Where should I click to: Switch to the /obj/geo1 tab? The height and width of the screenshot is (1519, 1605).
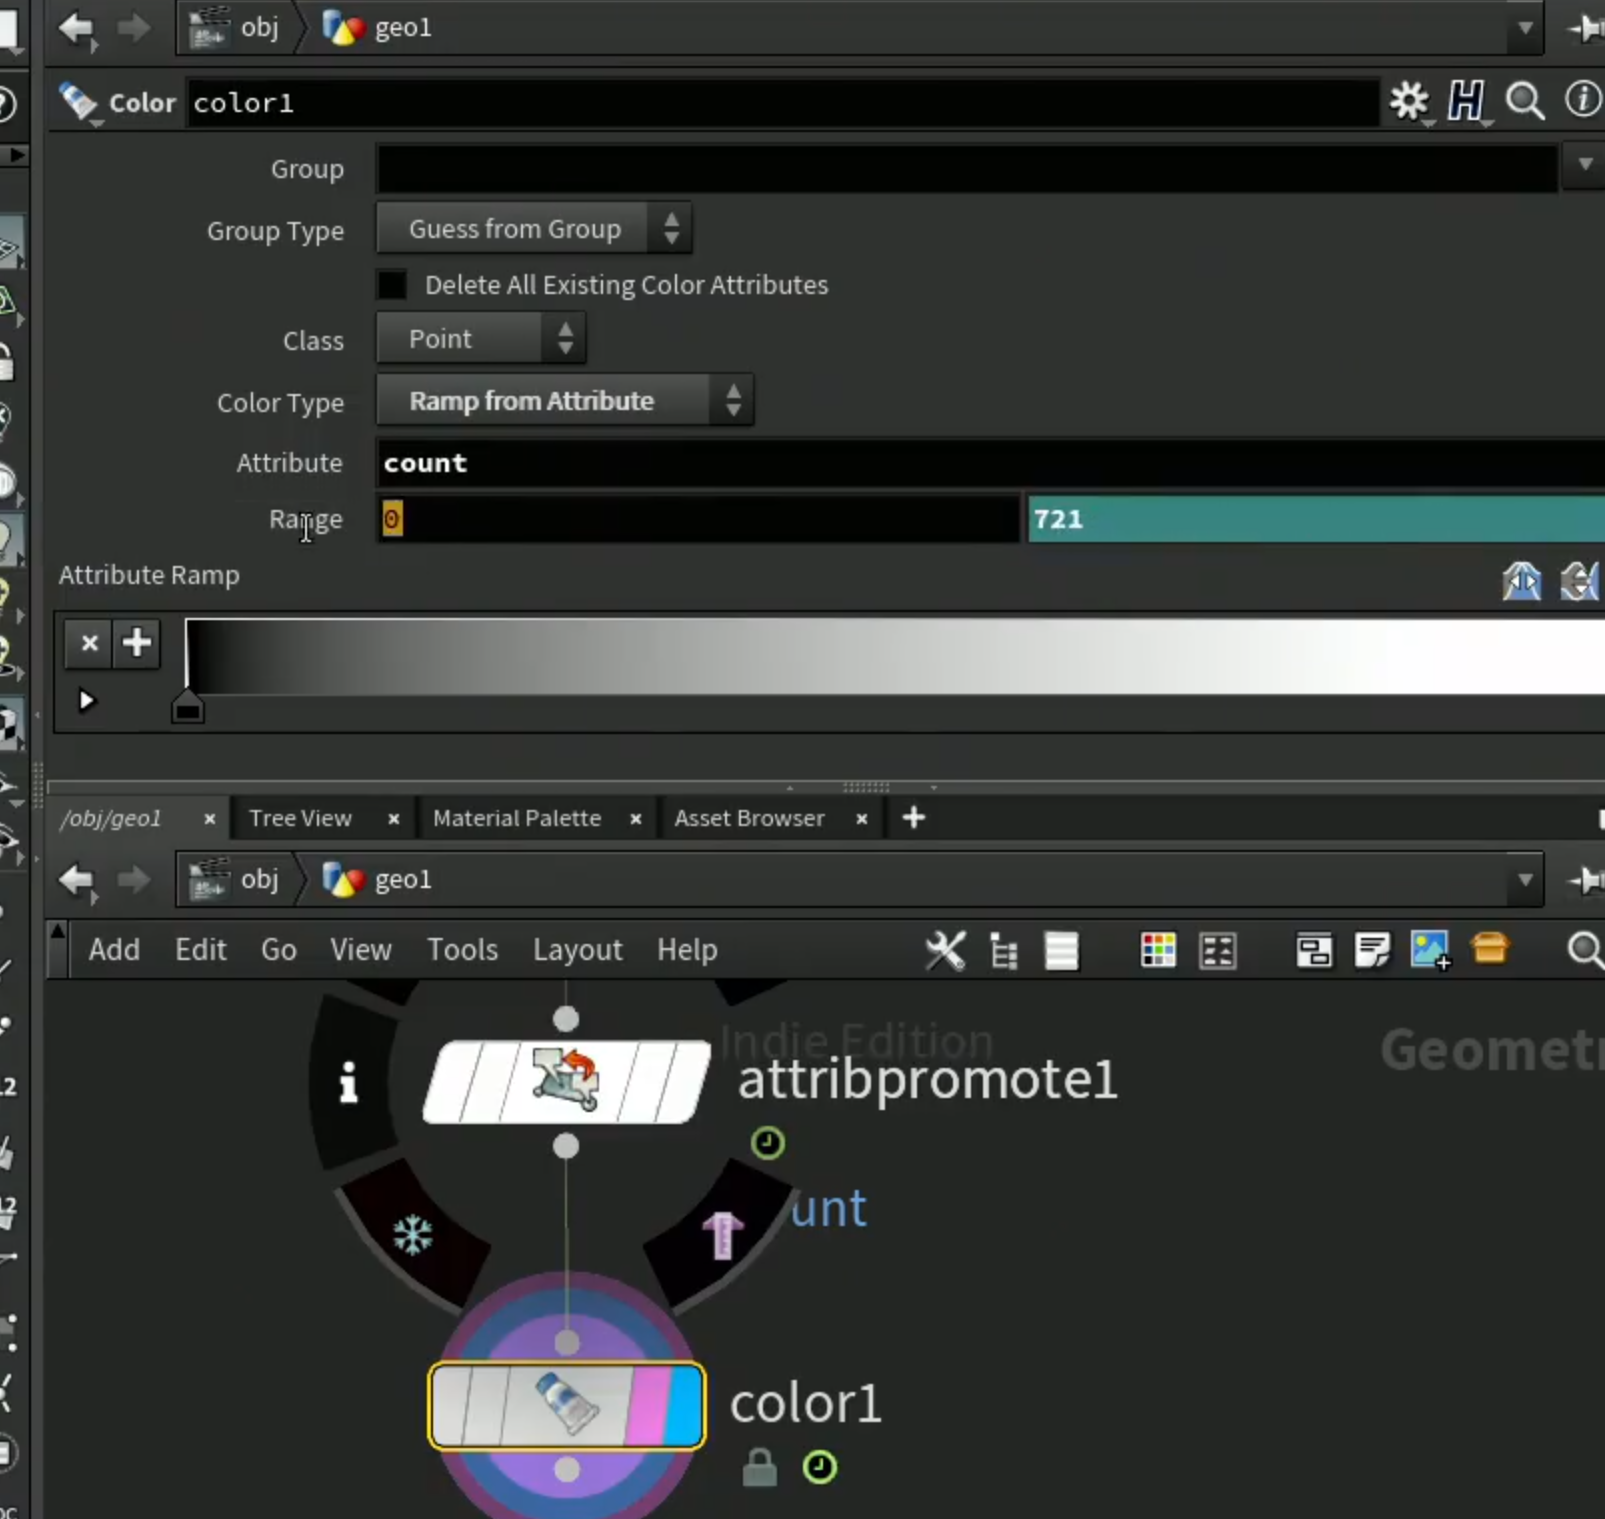[111, 818]
